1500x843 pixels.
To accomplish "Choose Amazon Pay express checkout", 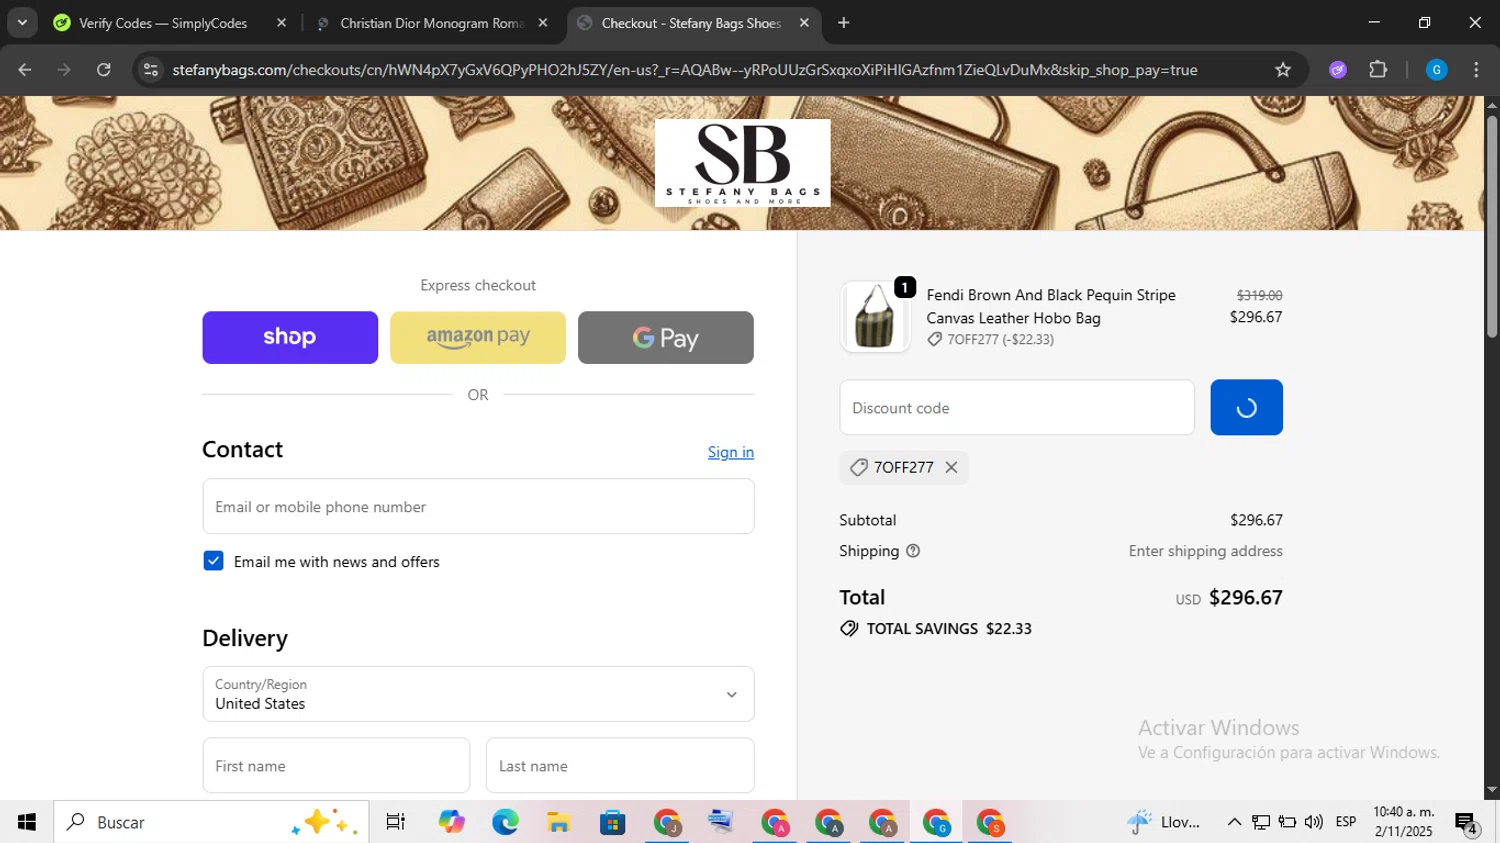I will coord(478,337).
